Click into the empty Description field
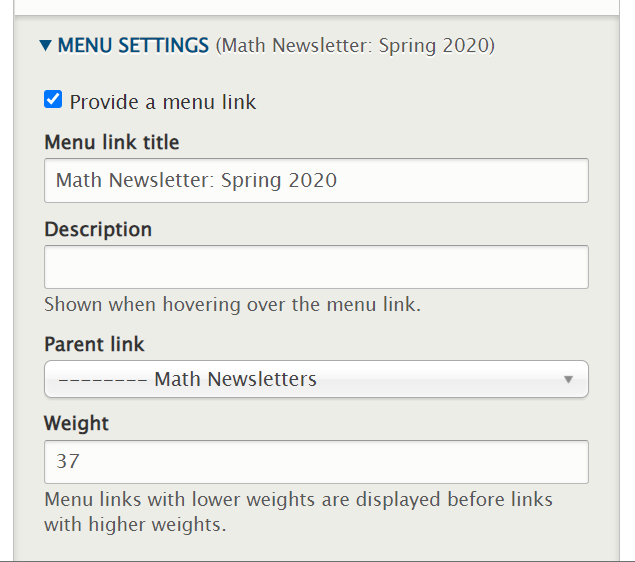This screenshot has height=562, width=635. tap(316, 267)
